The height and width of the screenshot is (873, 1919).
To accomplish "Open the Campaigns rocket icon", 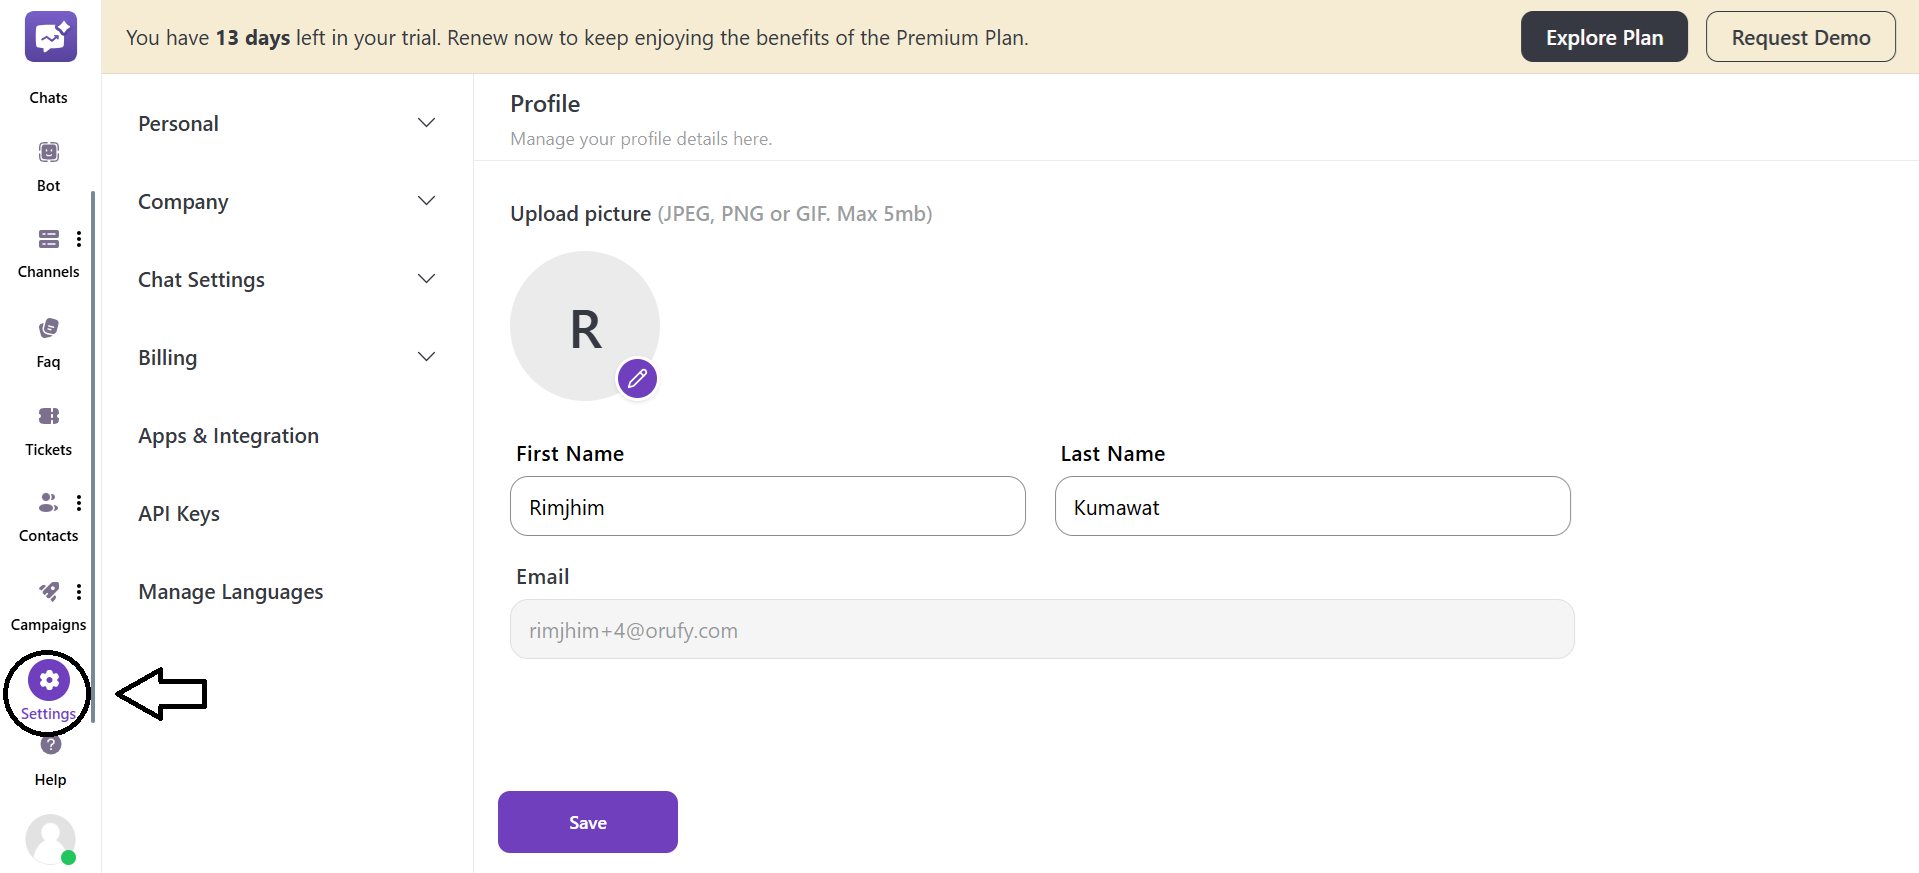I will (48, 591).
